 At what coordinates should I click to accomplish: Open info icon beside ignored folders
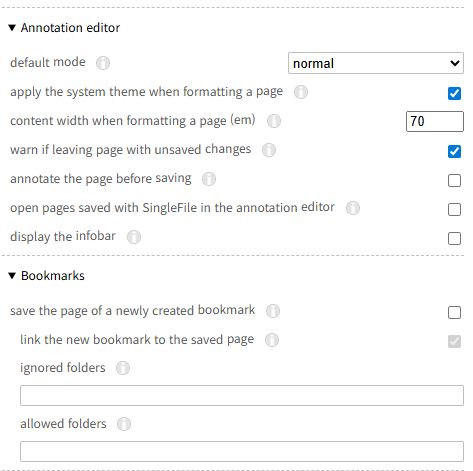coord(123,368)
